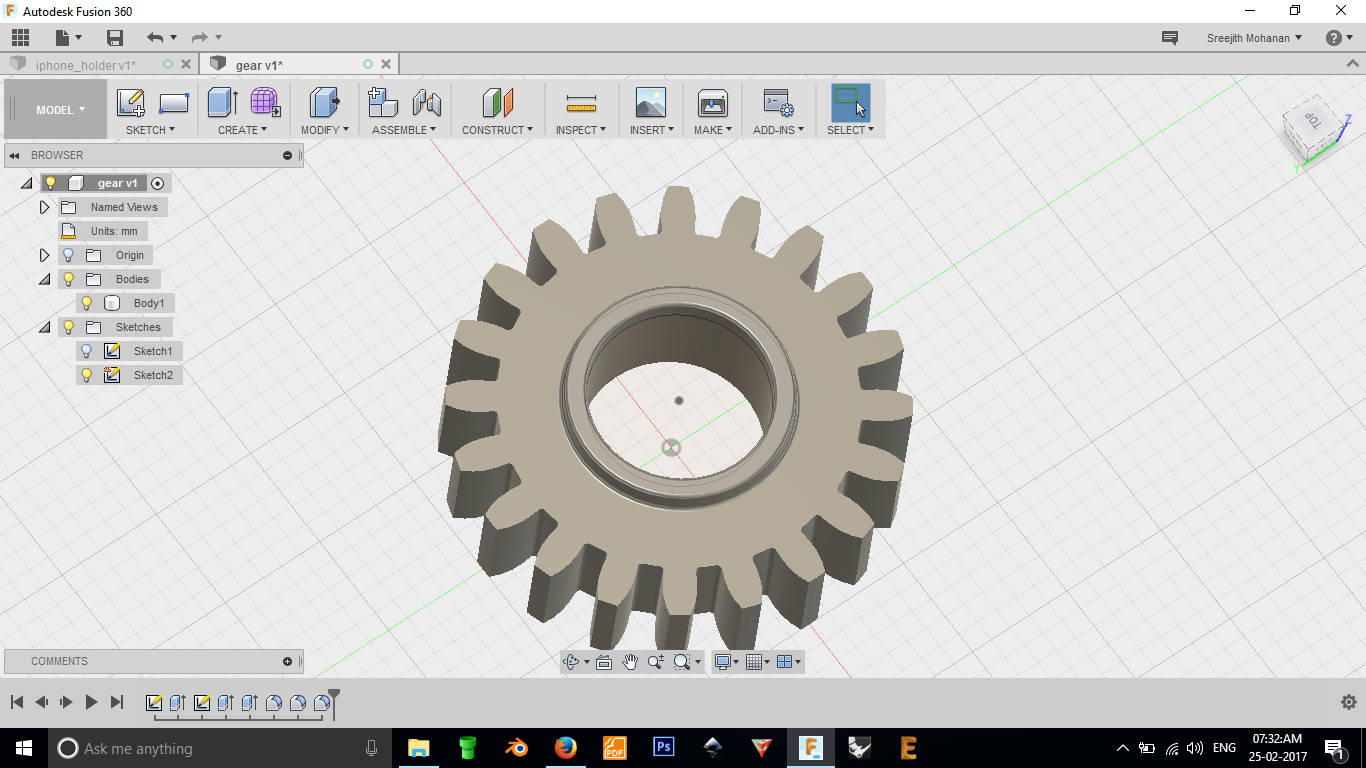The width and height of the screenshot is (1366, 768).
Task: Switch to the gear v1 document tab
Action: 259,65
